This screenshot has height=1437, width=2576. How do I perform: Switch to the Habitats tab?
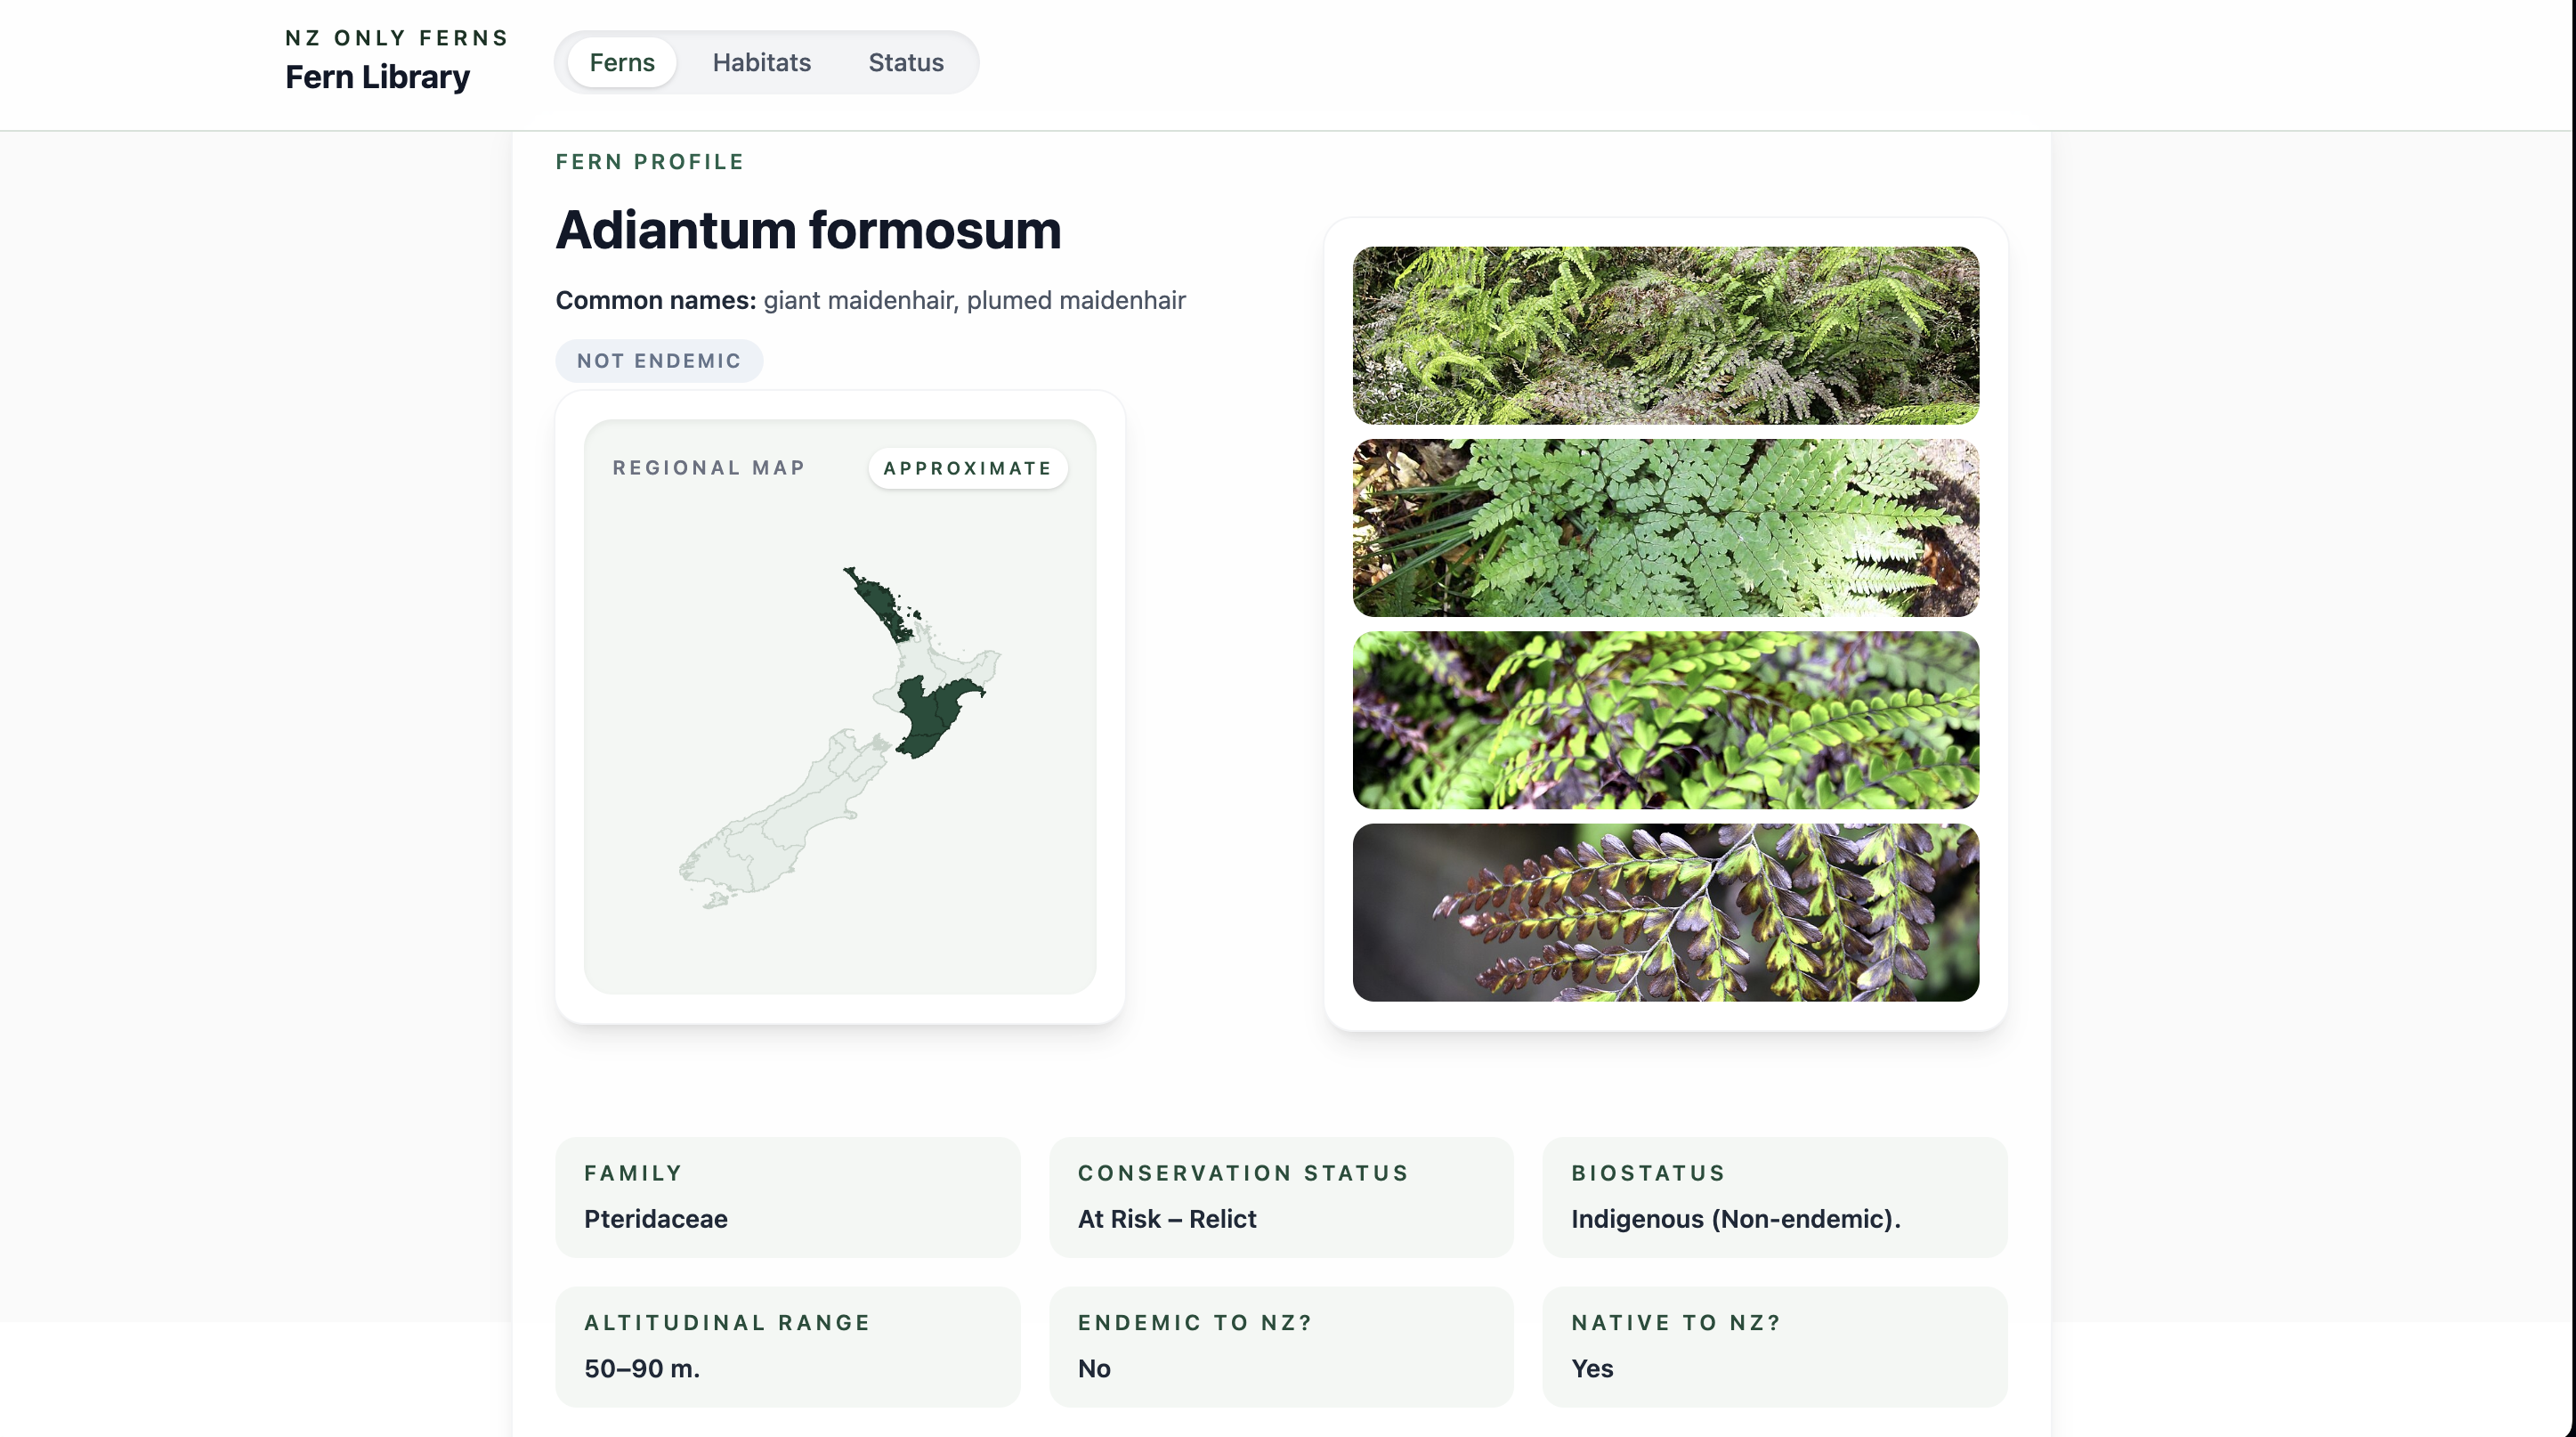pos(761,62)
